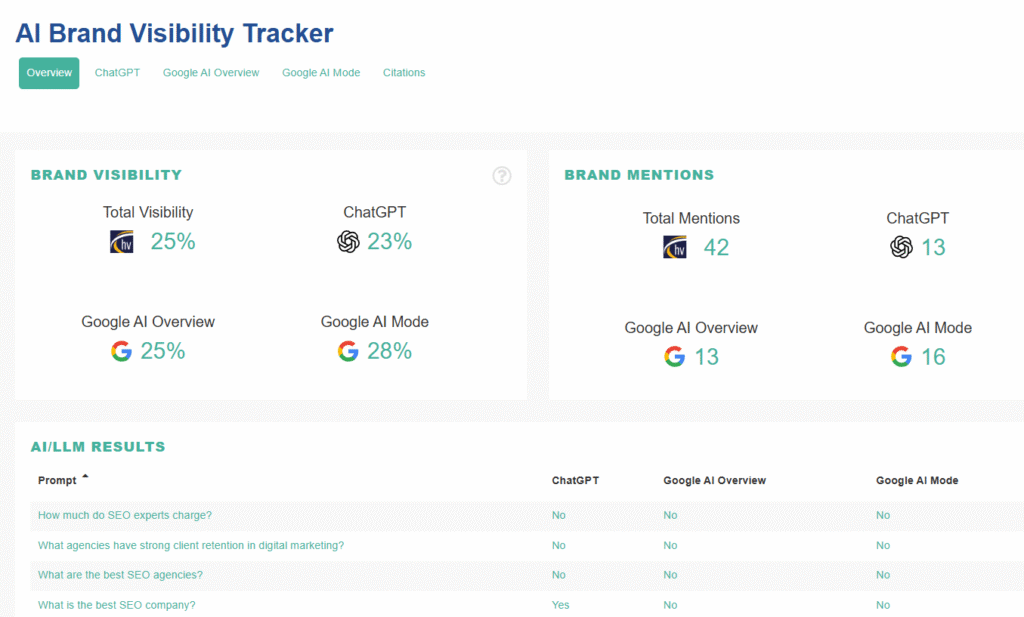Click the Google logo next to 28% AI Mode
Screen dimensions: 1024x617
coord(348,351)
